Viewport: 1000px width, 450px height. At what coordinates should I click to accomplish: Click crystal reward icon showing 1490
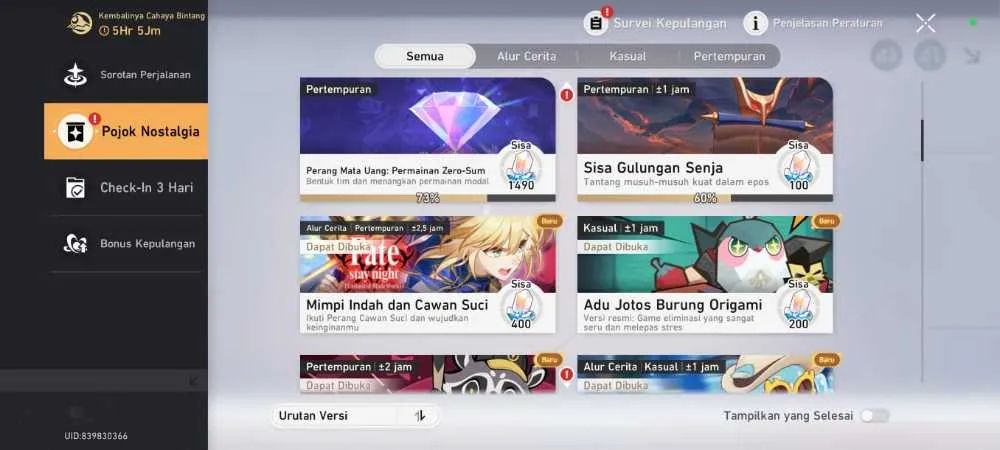521,167
